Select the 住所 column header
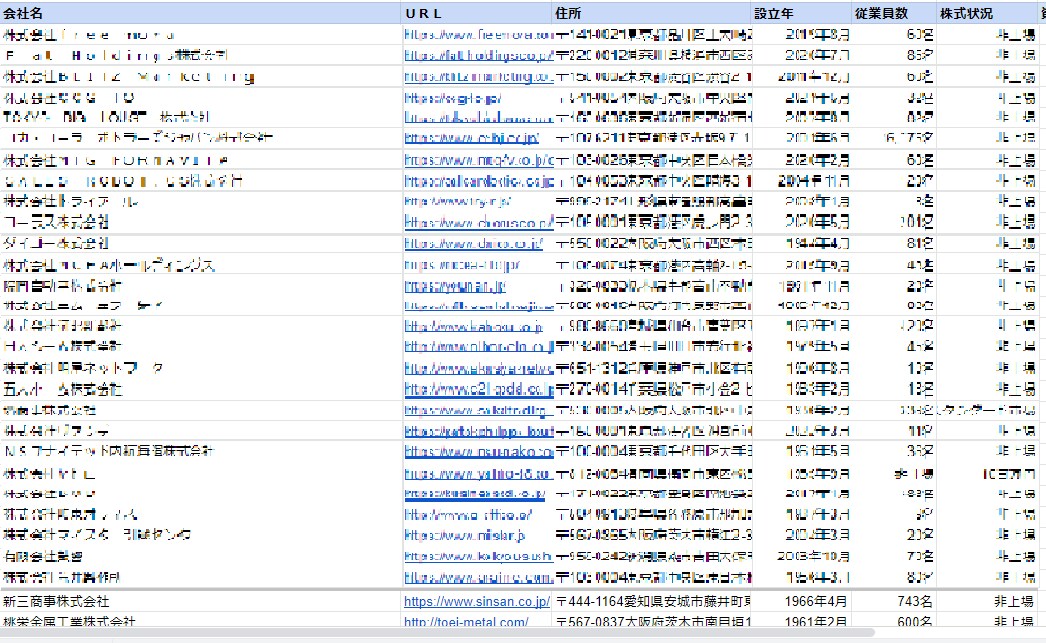Screen dimensions: 1046x643 coord(652,13)
